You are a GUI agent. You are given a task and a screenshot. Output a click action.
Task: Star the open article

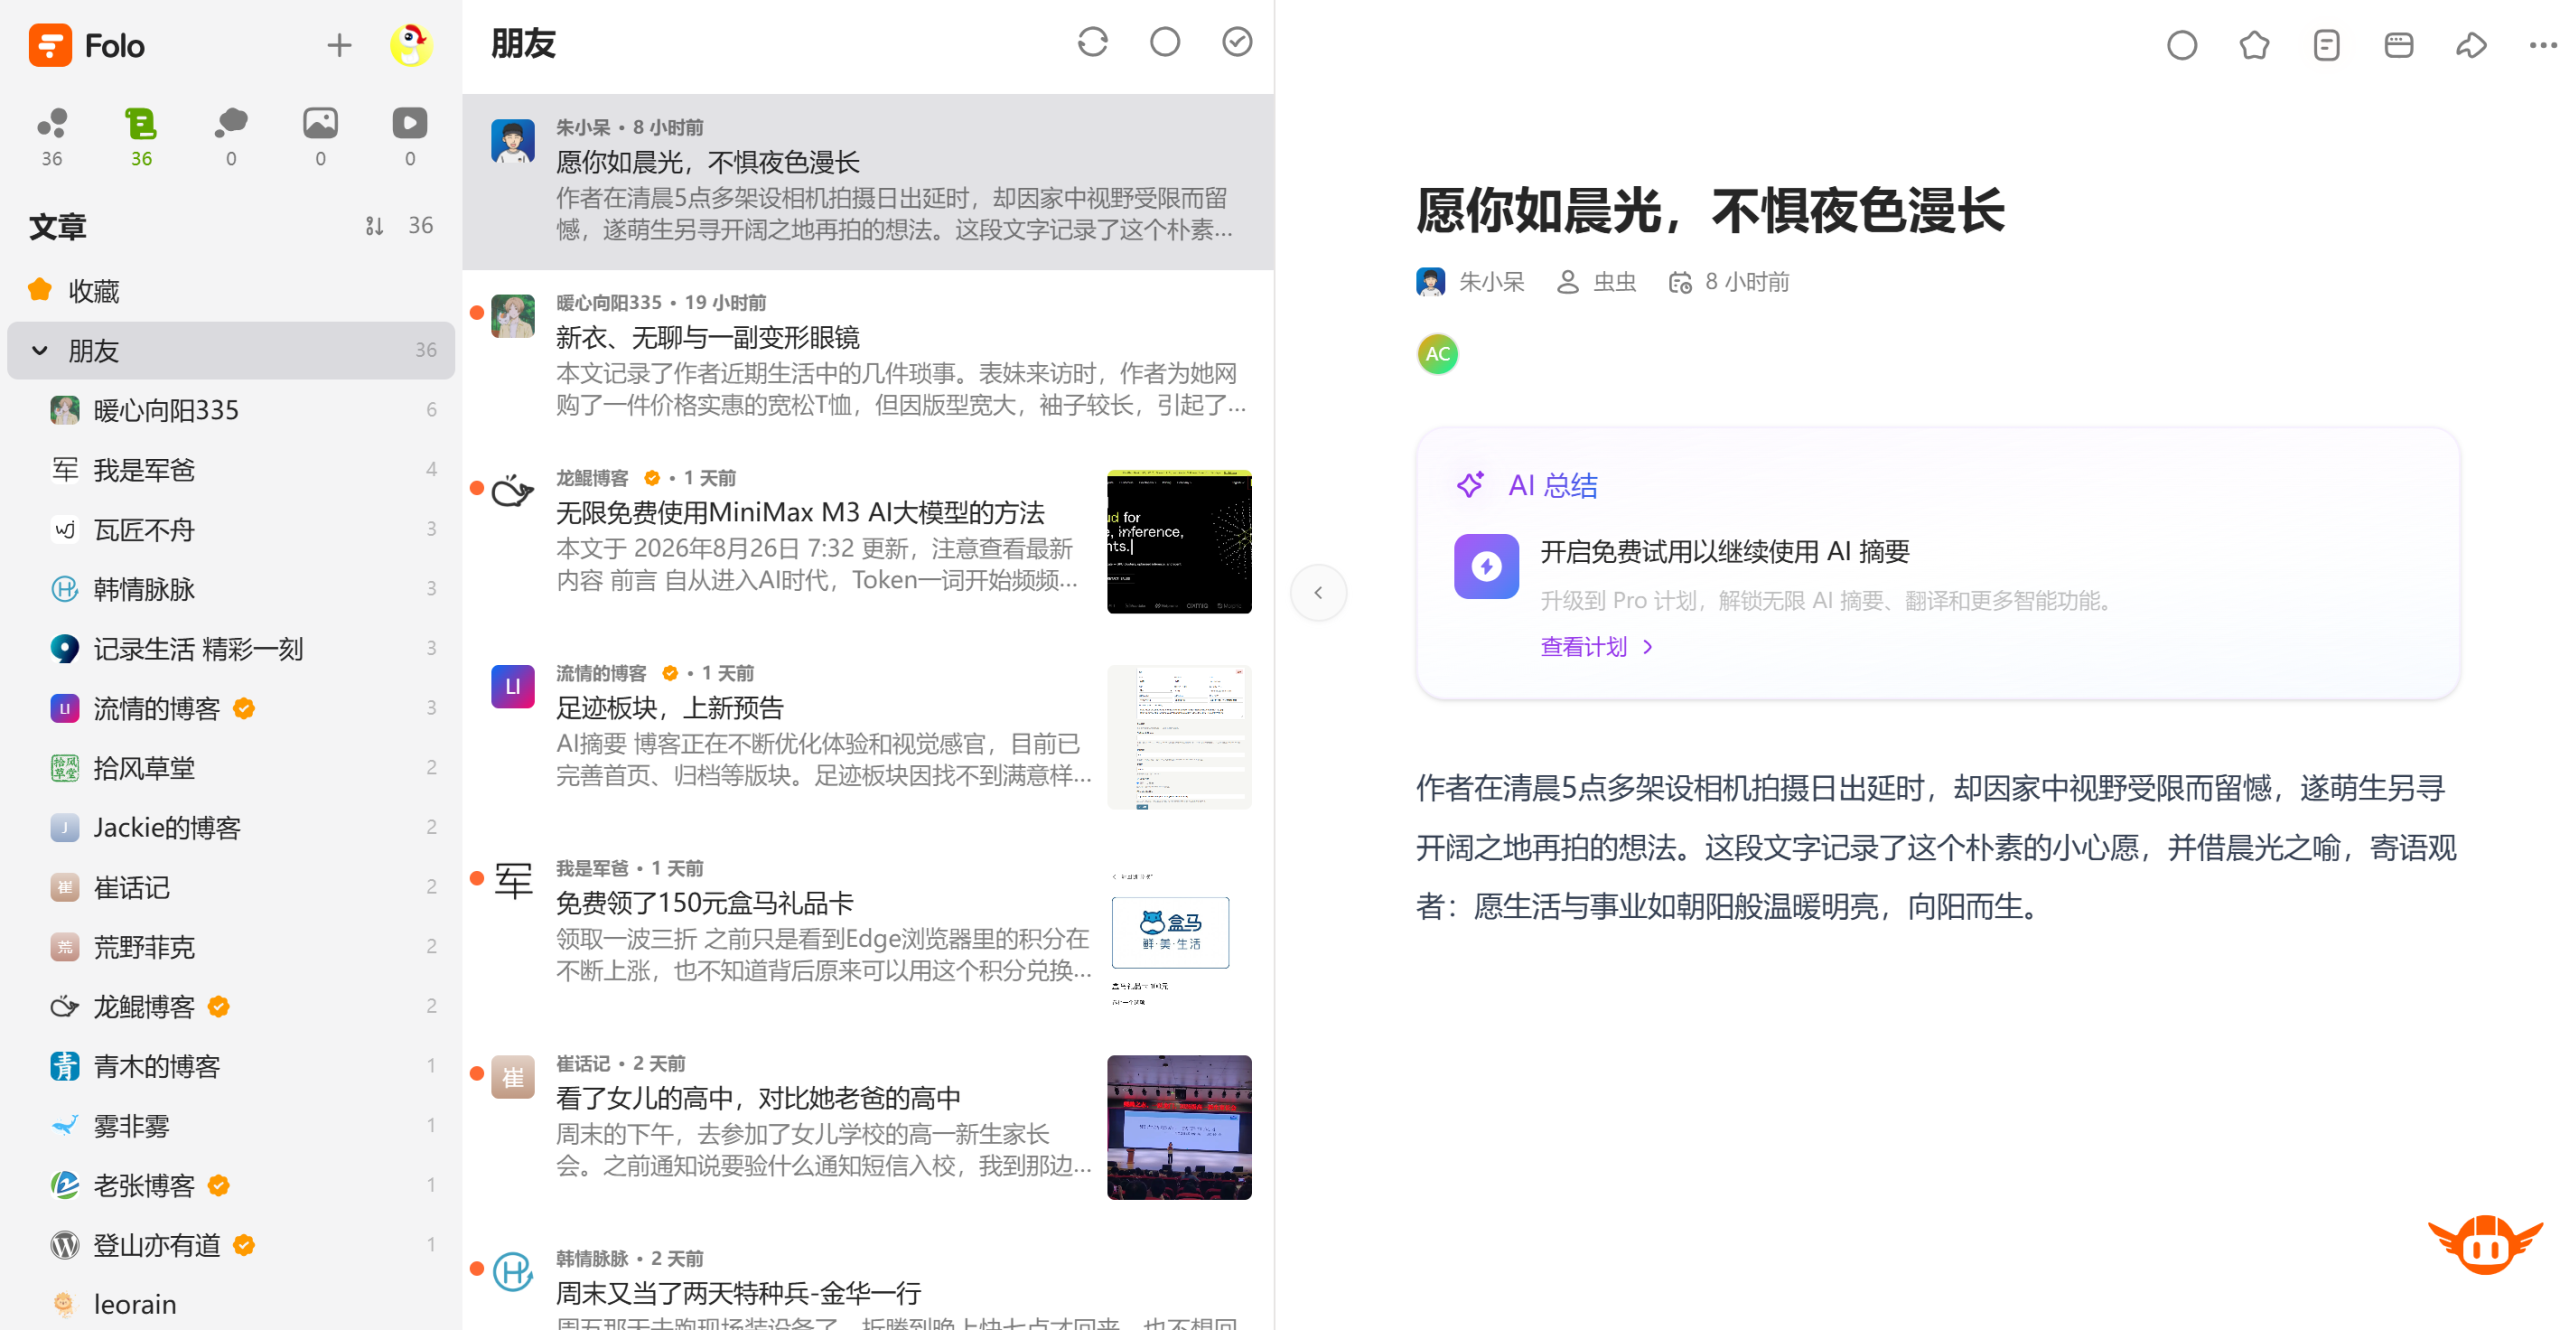tap(2252, 45)
